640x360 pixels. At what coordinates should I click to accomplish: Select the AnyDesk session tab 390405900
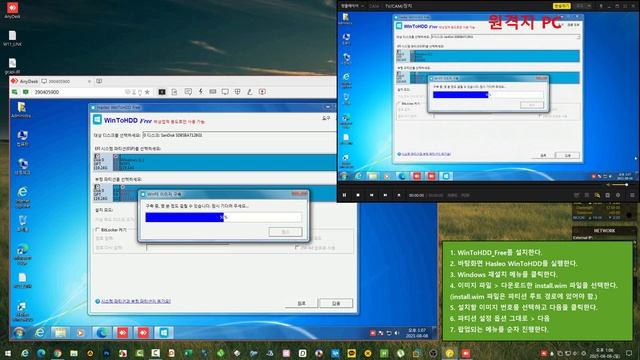(66, 81)
